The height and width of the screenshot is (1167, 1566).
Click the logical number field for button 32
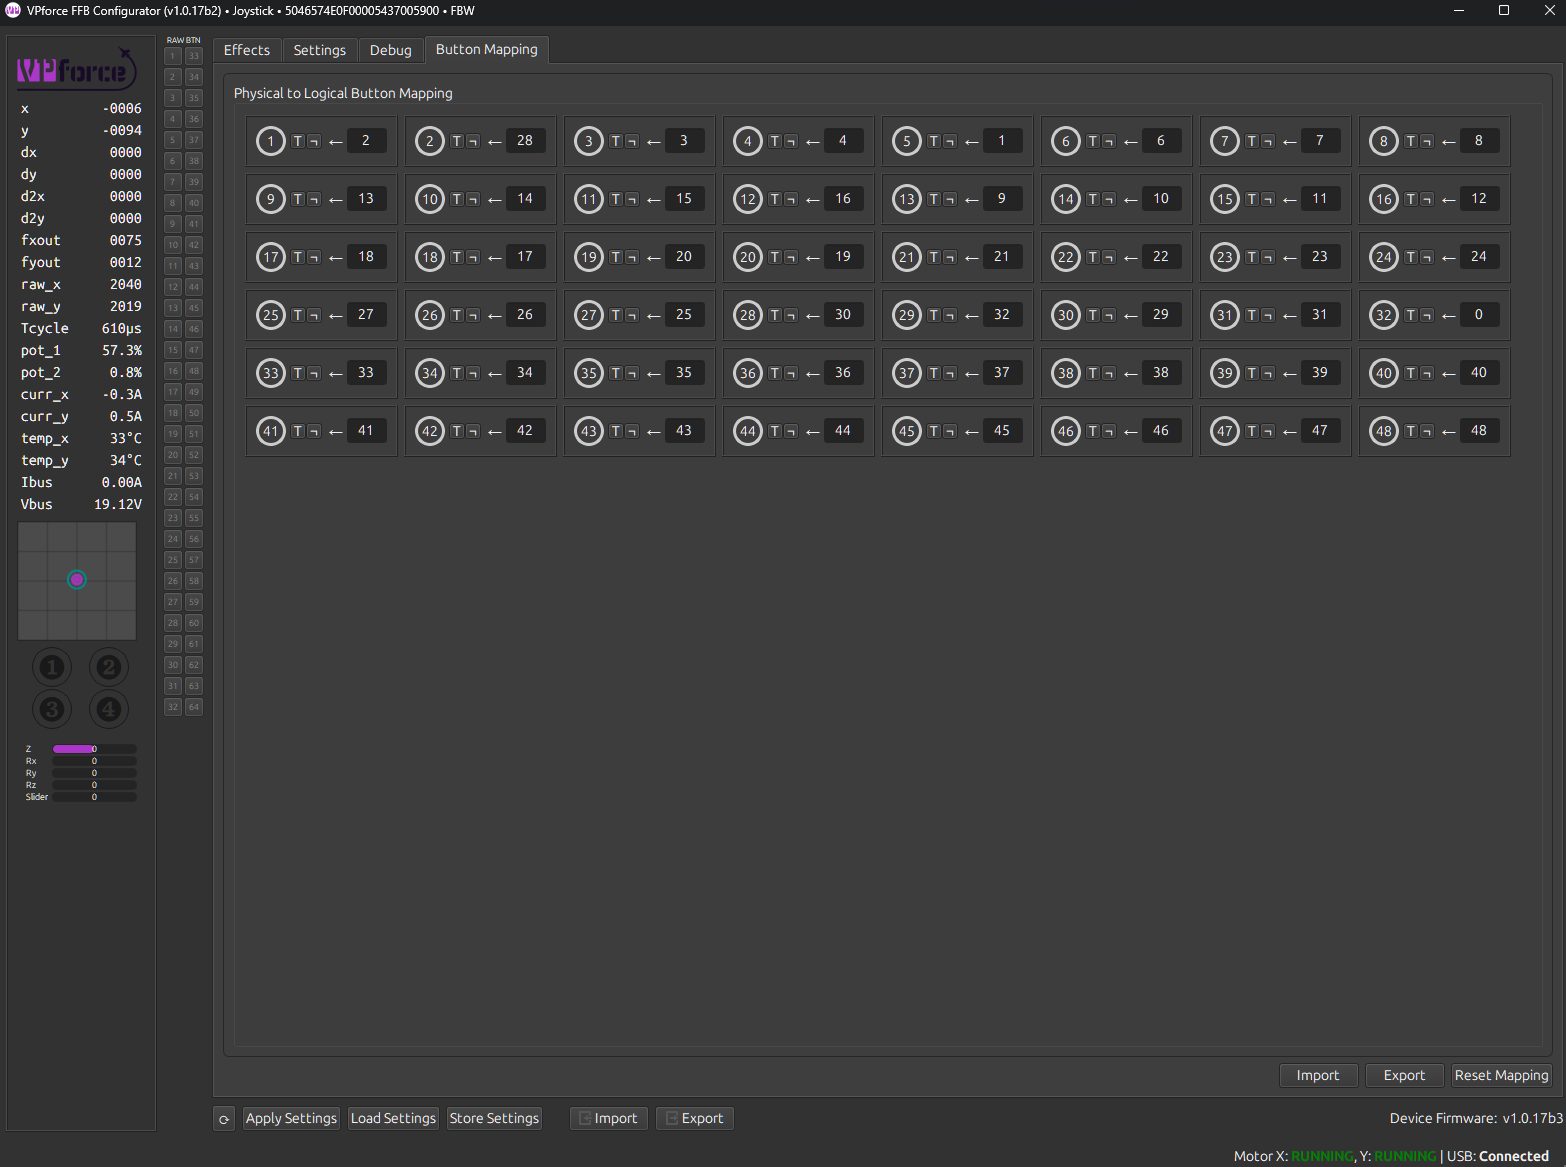(x=1479, y=315)
